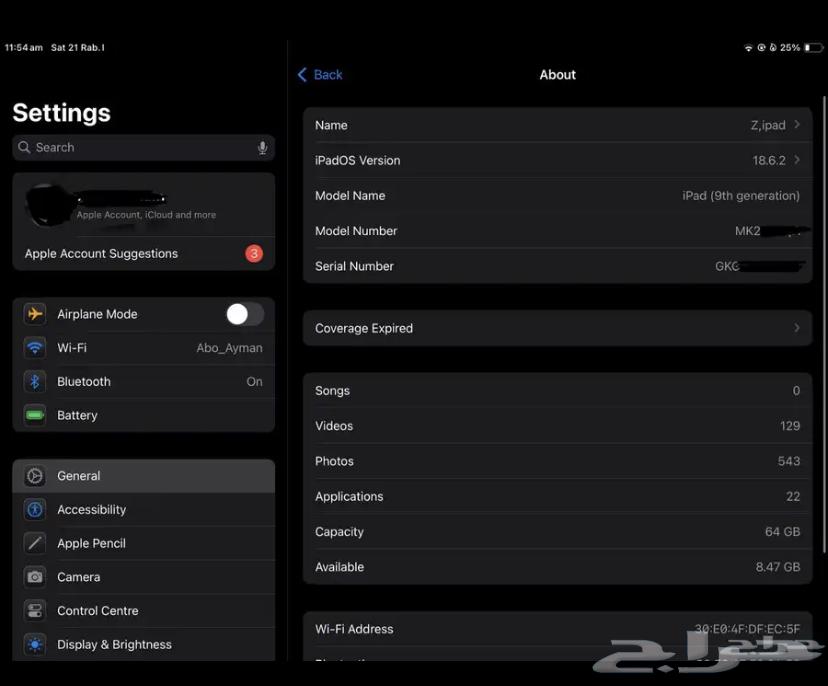Go back using the Back button
Viewport: 828px width, 686px height.
(x=320, y=75)
